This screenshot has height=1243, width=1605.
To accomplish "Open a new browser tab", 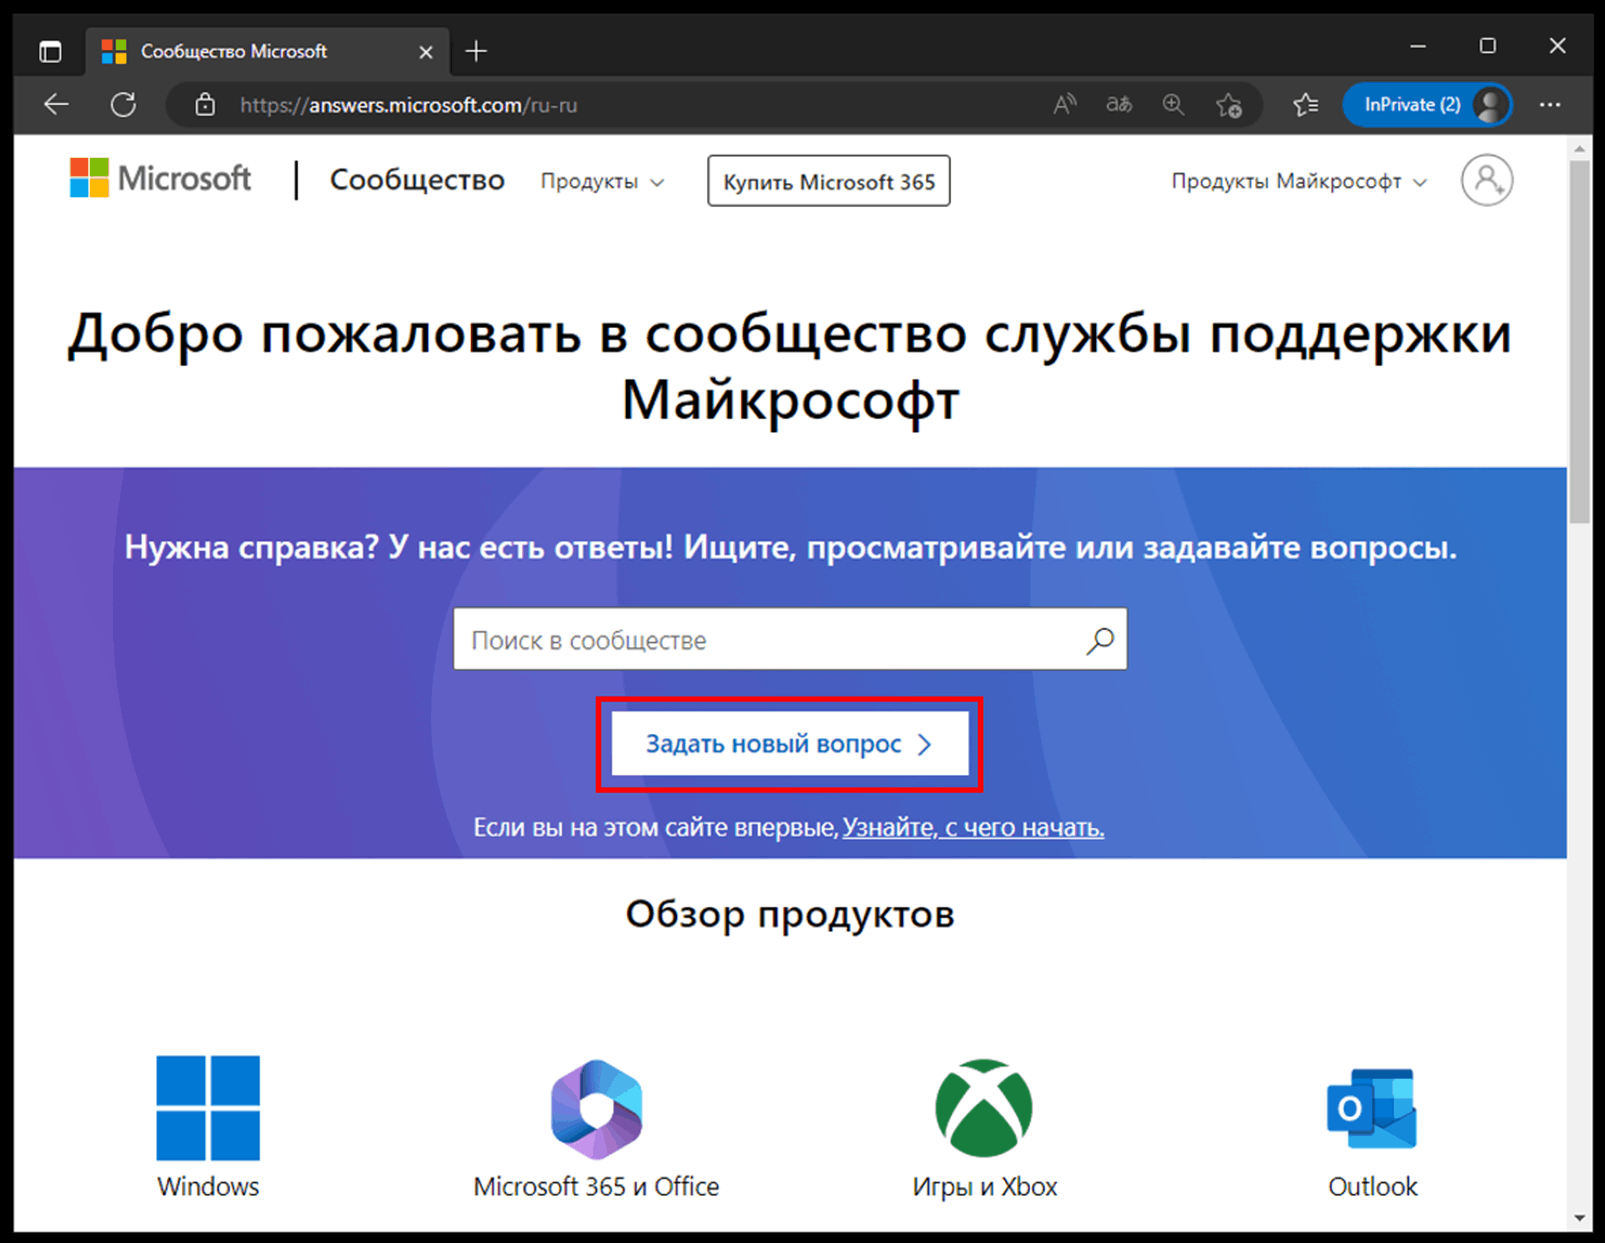I will (x=476, y=51).
